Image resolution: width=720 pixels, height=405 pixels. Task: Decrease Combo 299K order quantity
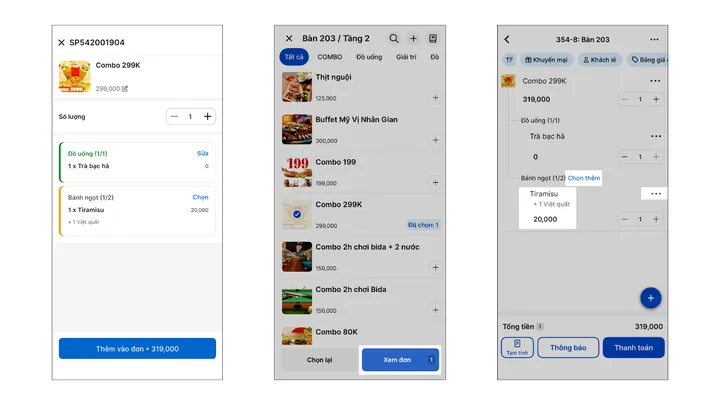(x=624, y=99)
